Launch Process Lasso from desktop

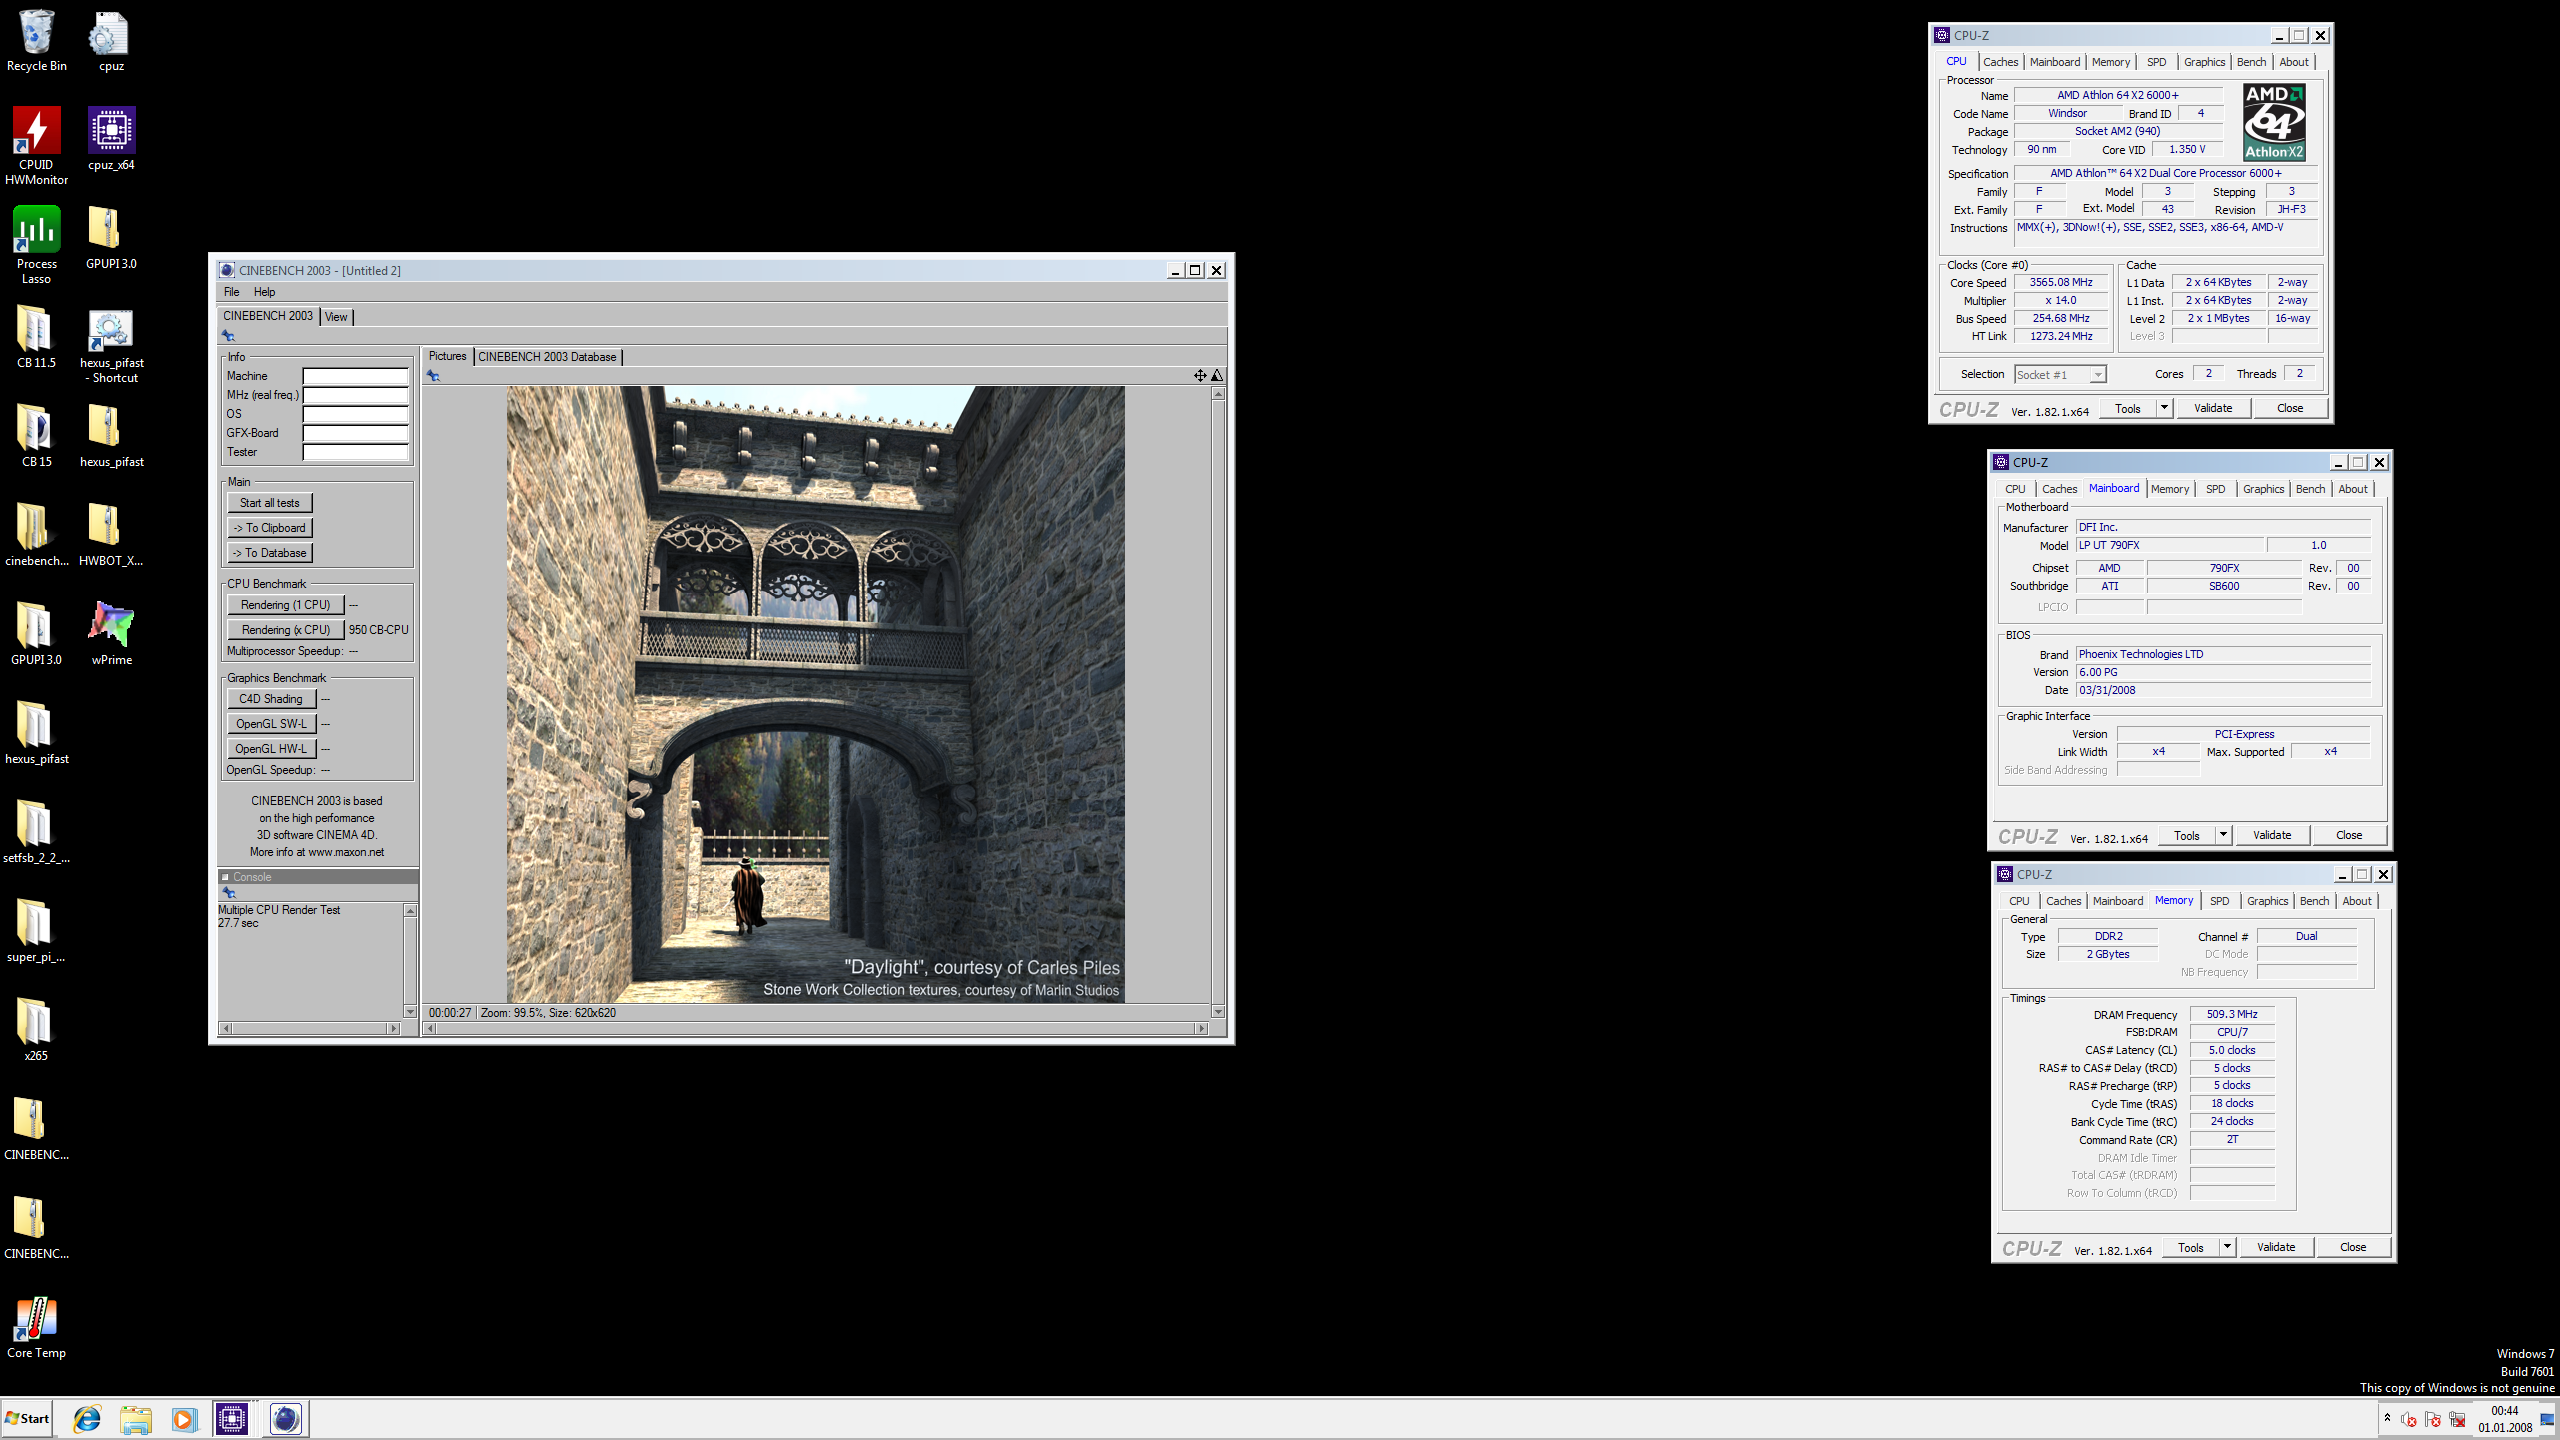pos(37,245)
